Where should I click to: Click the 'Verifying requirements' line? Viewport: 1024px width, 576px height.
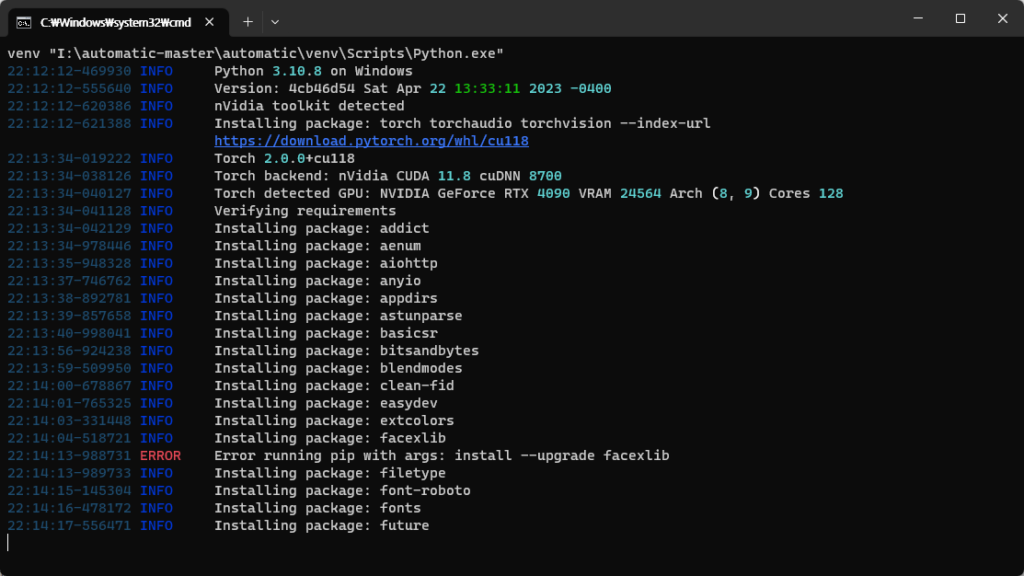[305, 211]
